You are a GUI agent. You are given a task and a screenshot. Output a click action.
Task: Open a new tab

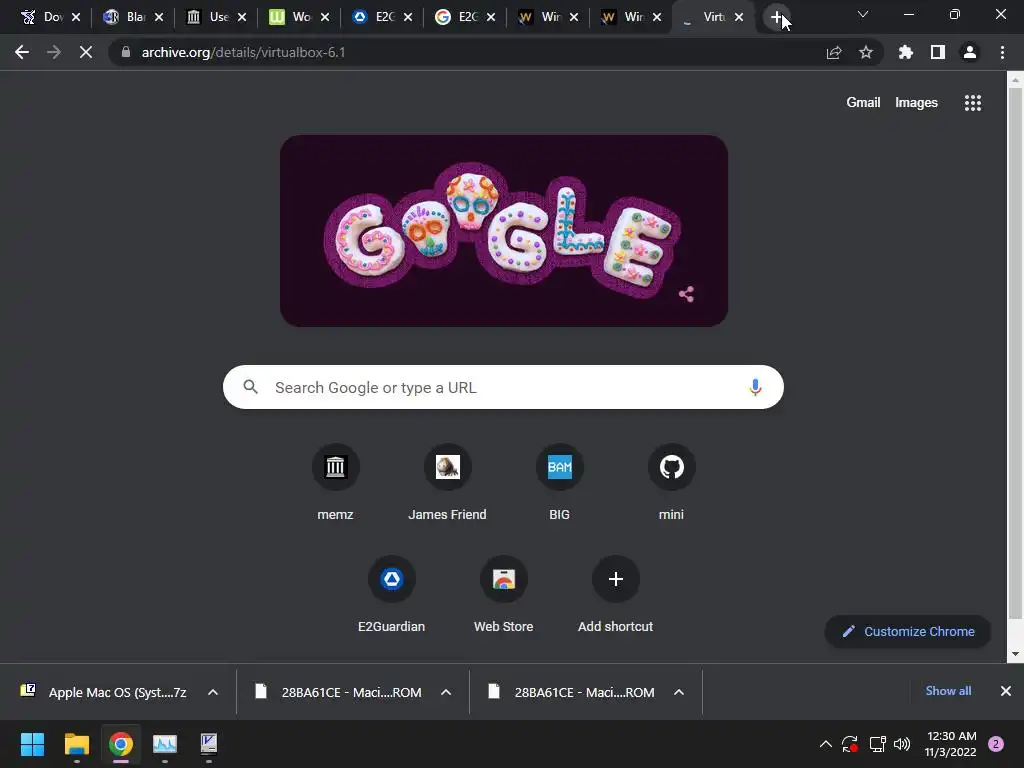point(776,18)
